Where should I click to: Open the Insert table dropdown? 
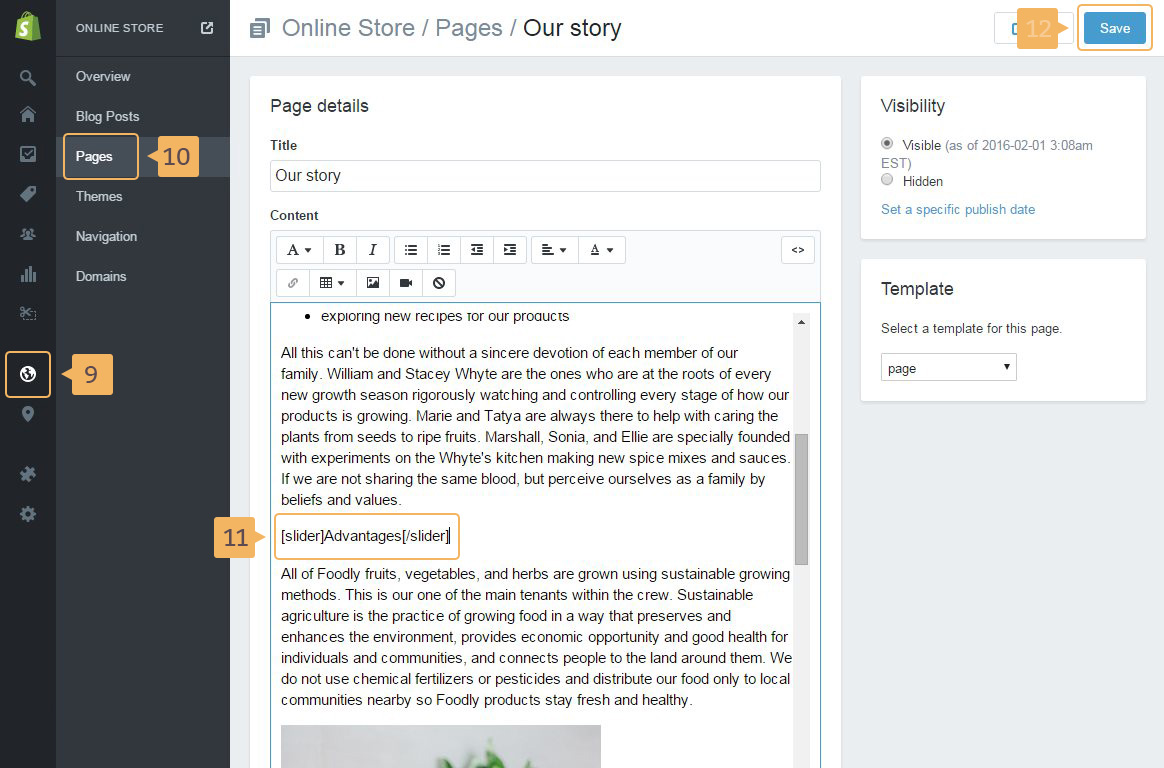(x=332, y=283)
